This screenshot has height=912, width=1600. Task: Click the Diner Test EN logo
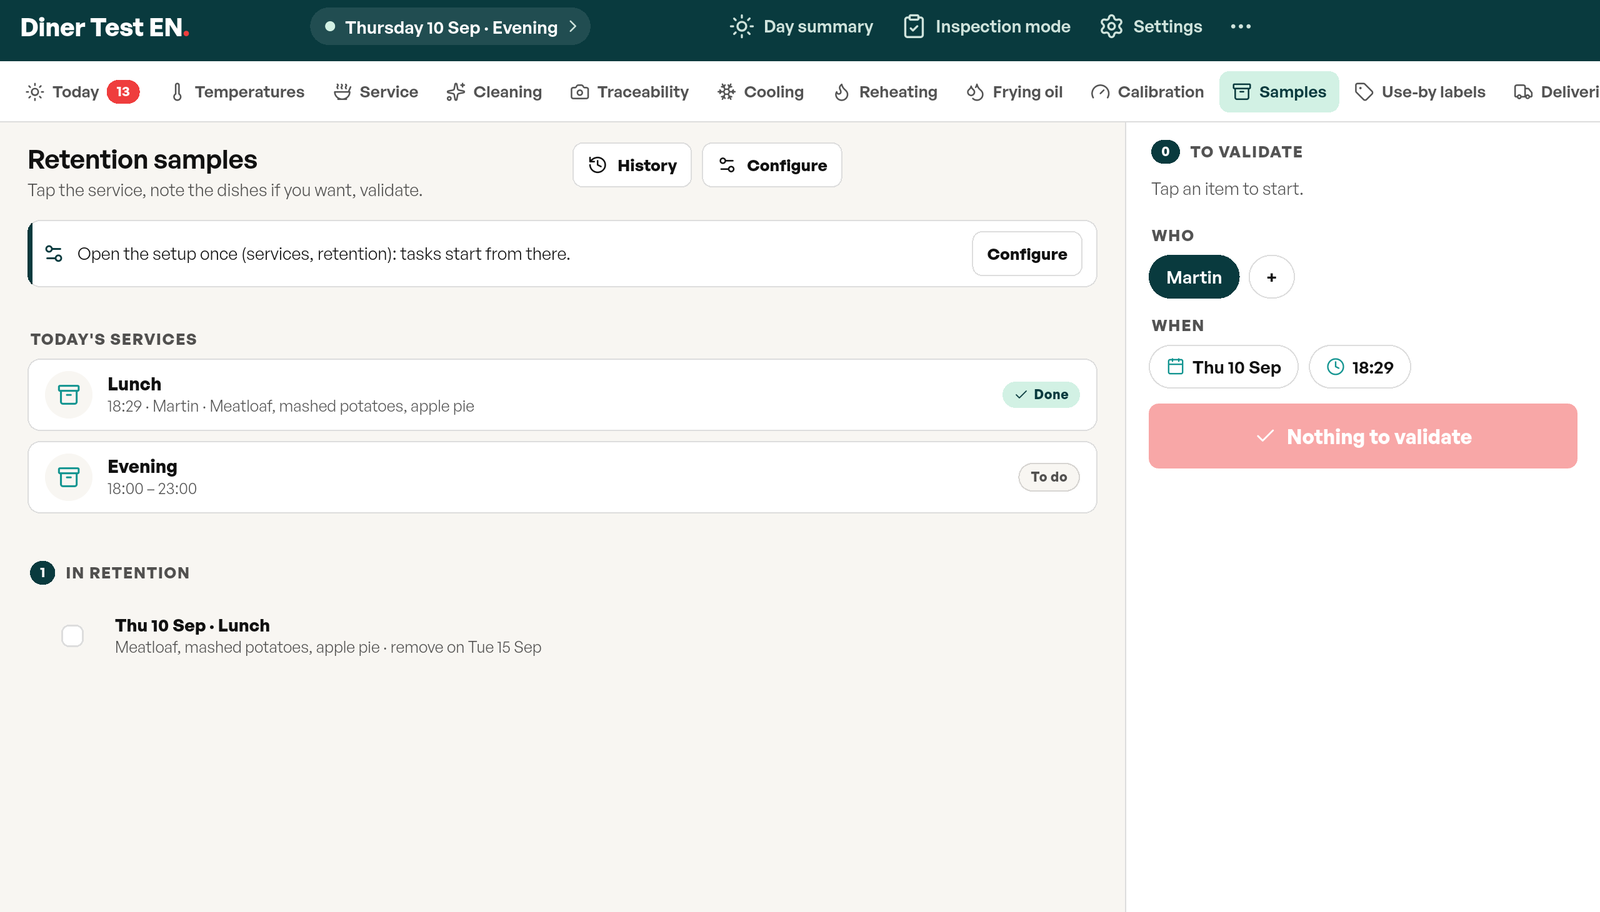pyautogui.click(x=105, y=28)
